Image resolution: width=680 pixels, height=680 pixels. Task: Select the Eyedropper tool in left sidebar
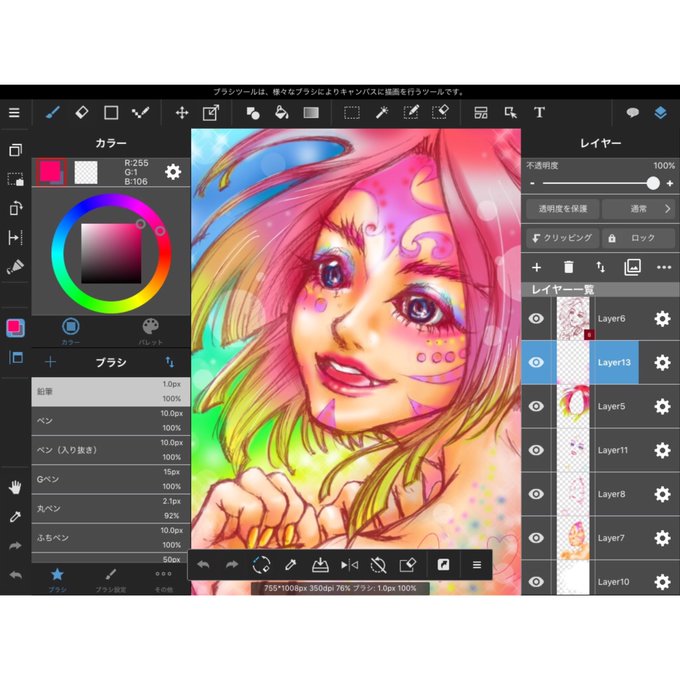click(x=15, y=517)
